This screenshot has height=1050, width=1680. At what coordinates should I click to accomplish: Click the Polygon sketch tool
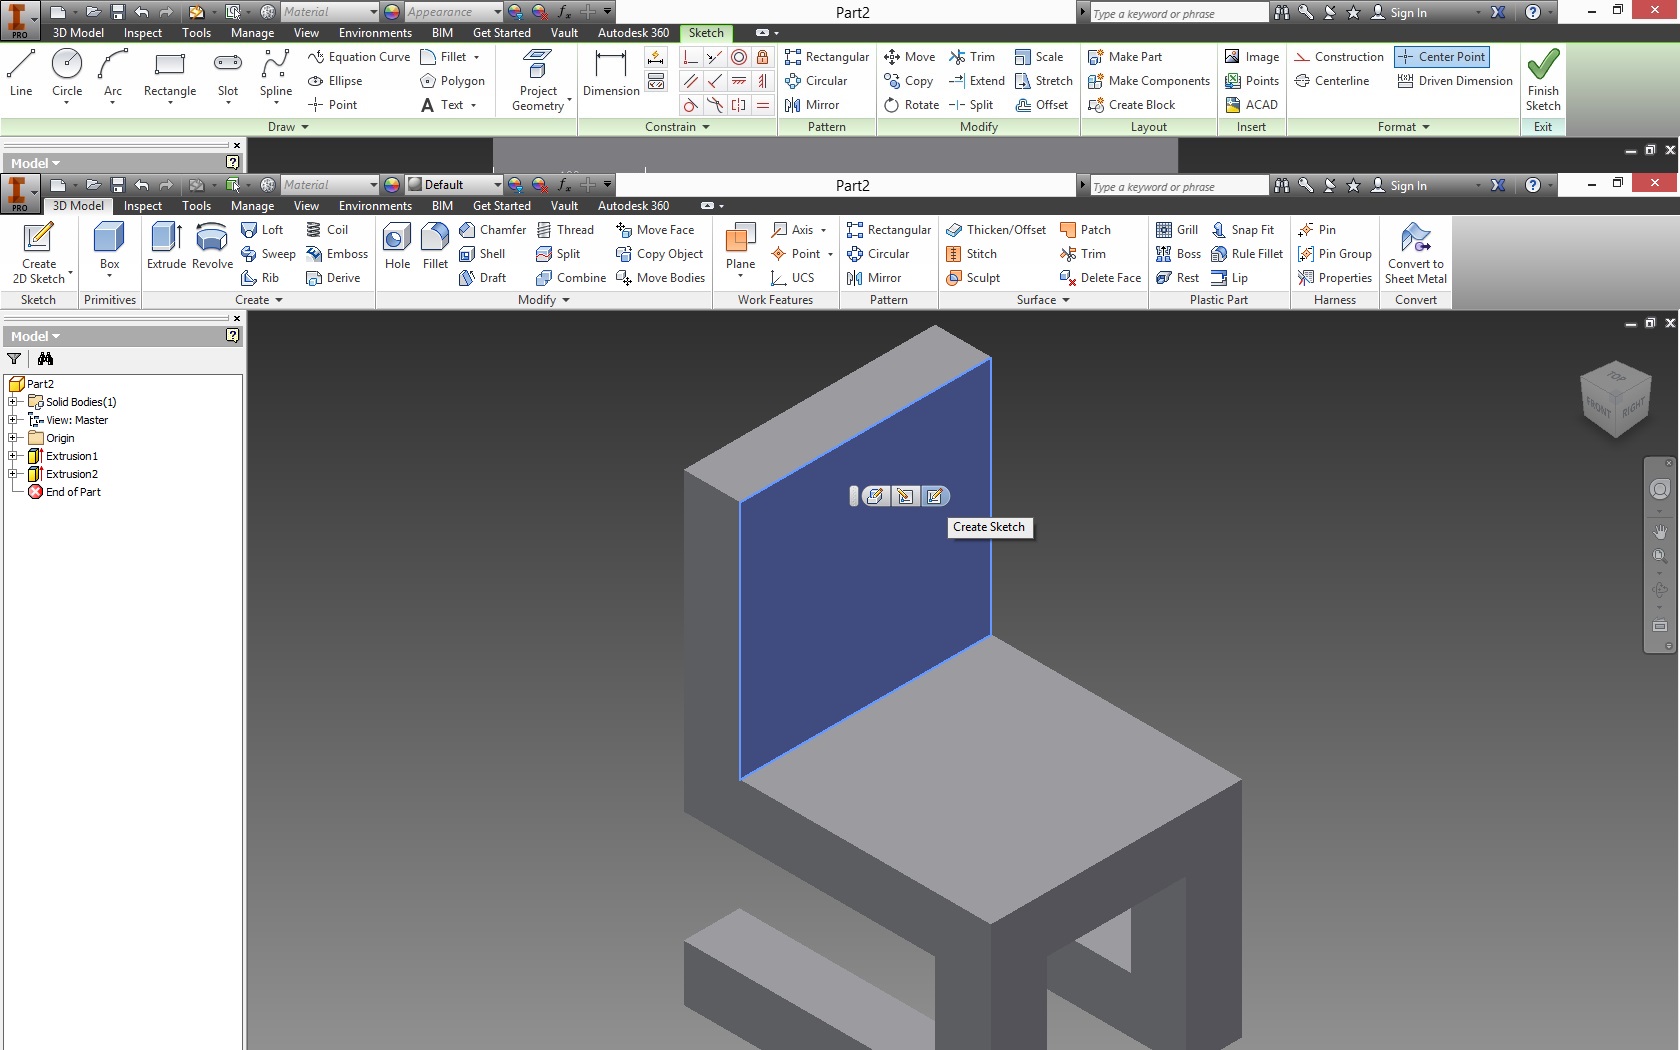(452, 81)
